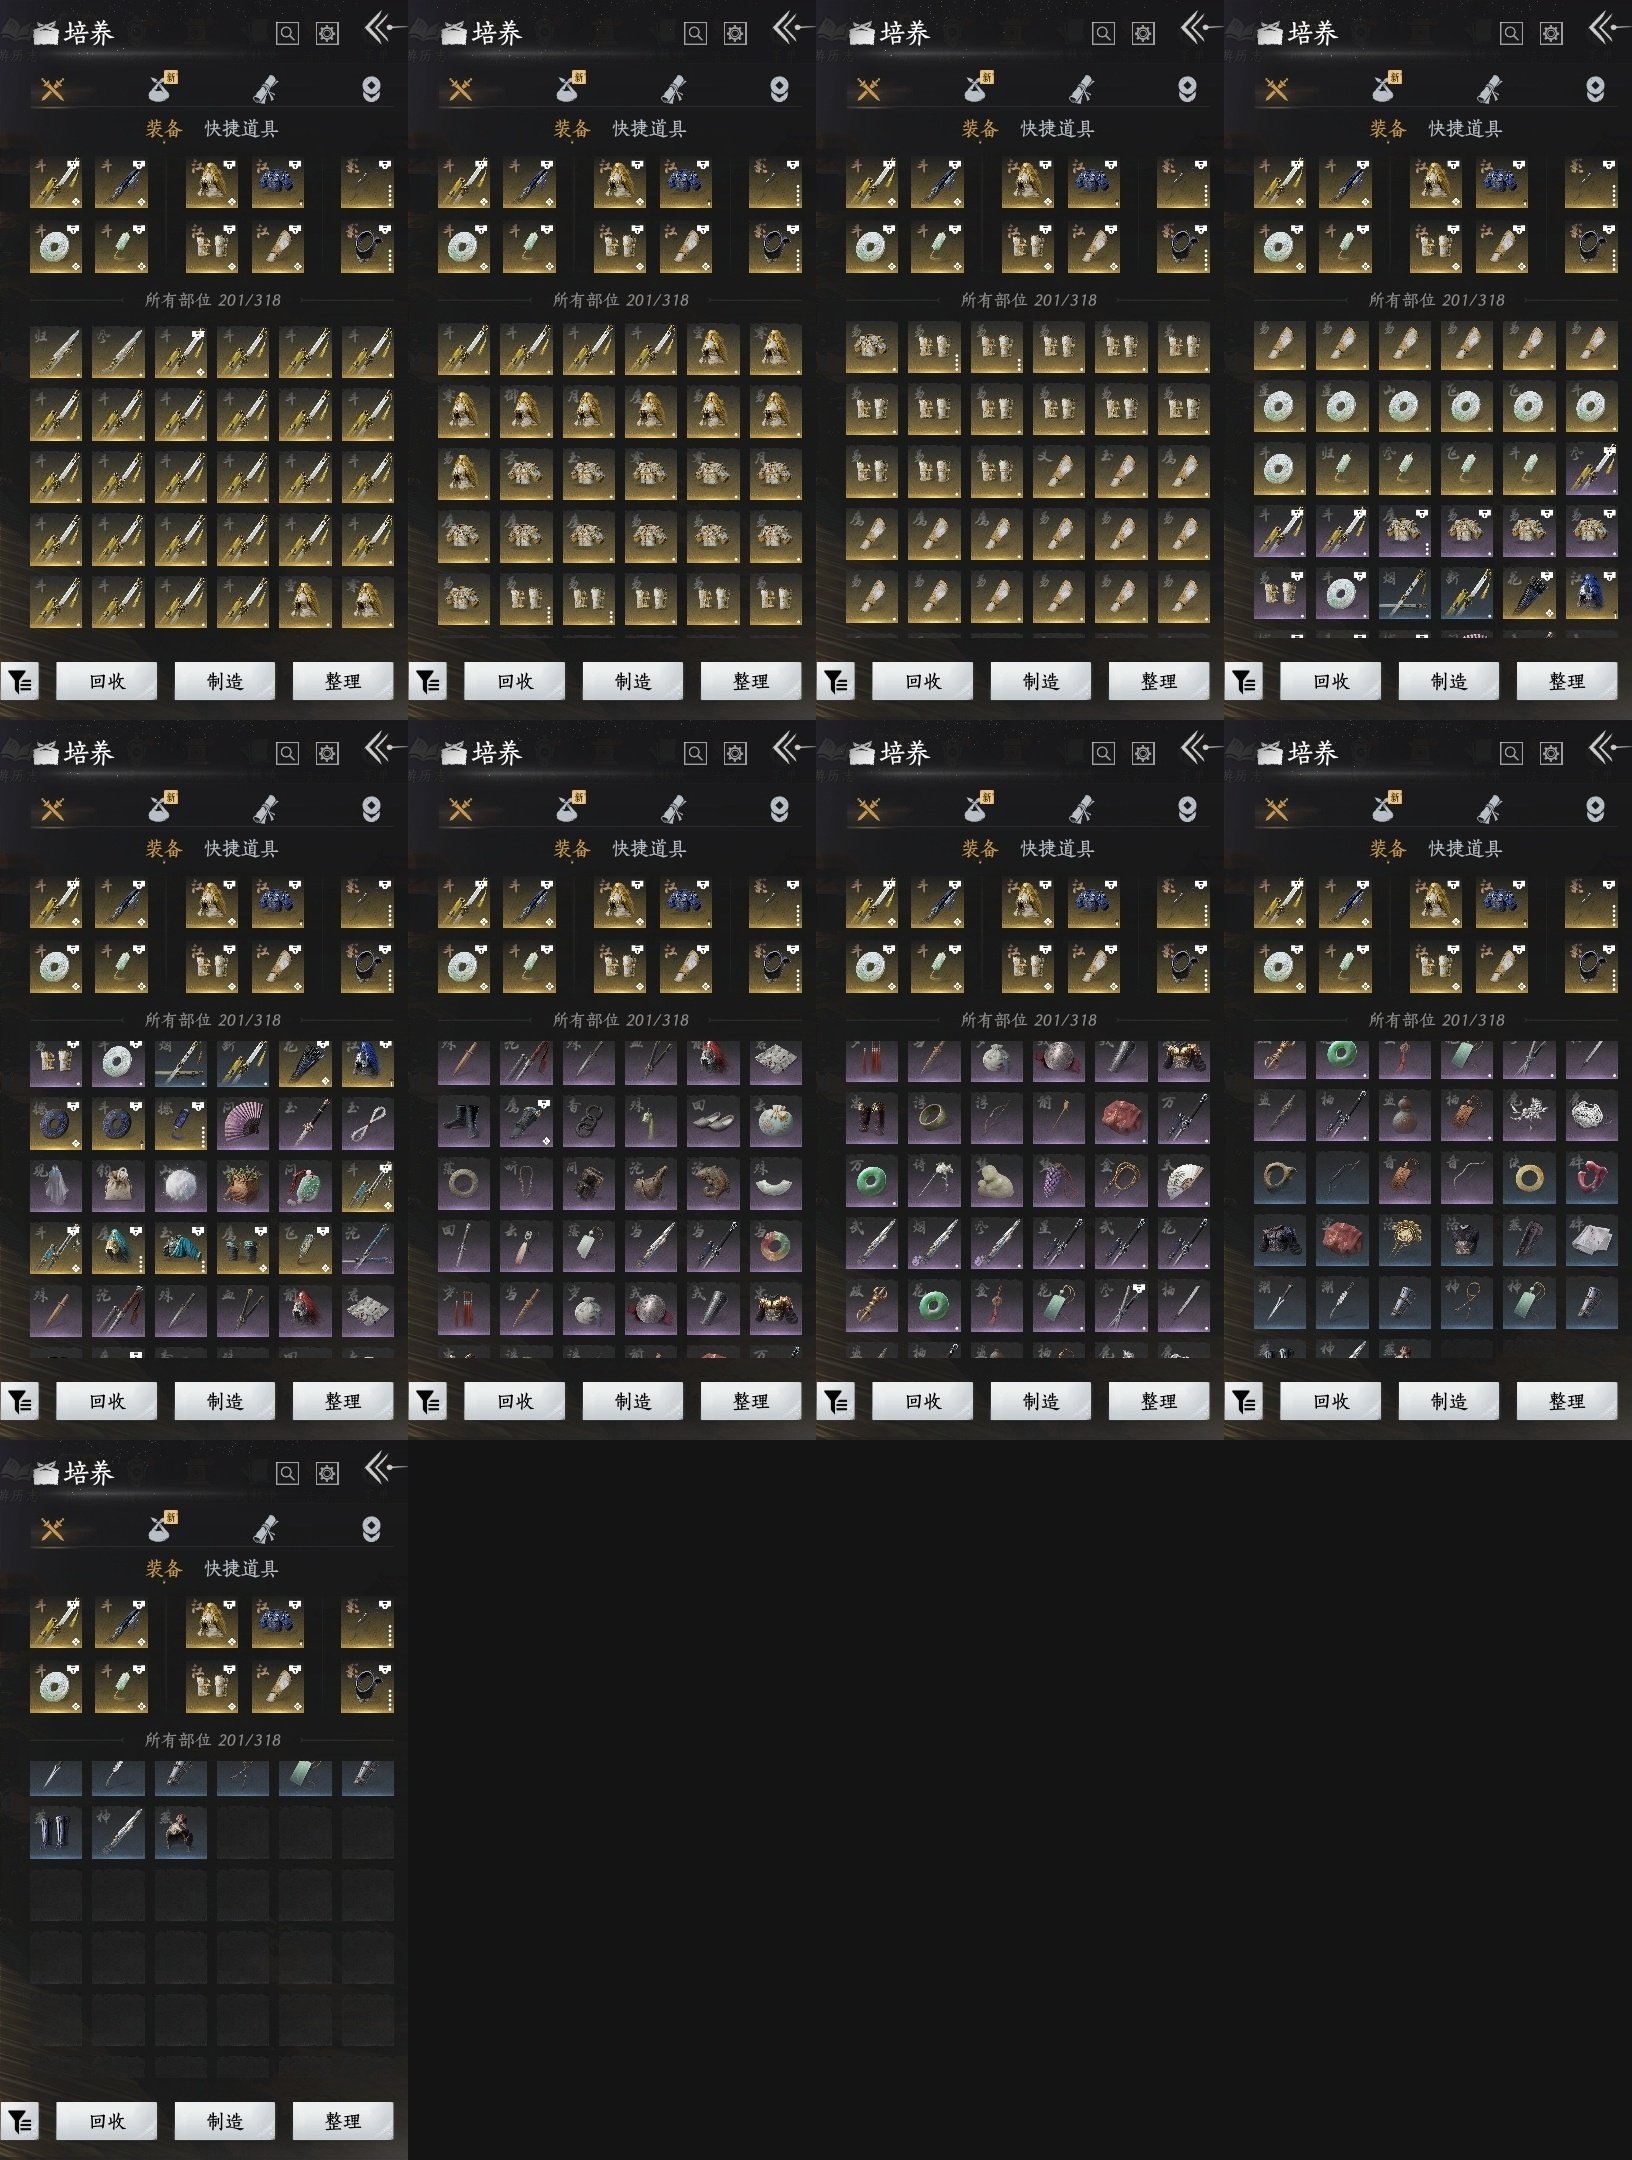Switch to the scroll tab in the sixth panel

[673, 809]
